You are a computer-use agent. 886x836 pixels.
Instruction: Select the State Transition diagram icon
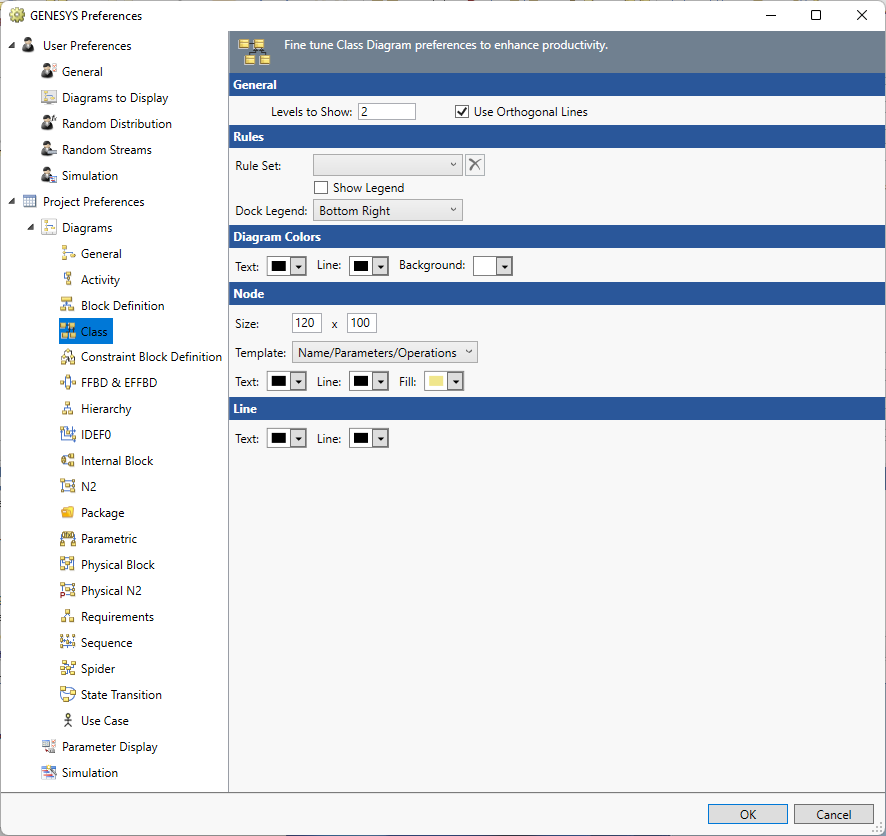coord(65,694)
